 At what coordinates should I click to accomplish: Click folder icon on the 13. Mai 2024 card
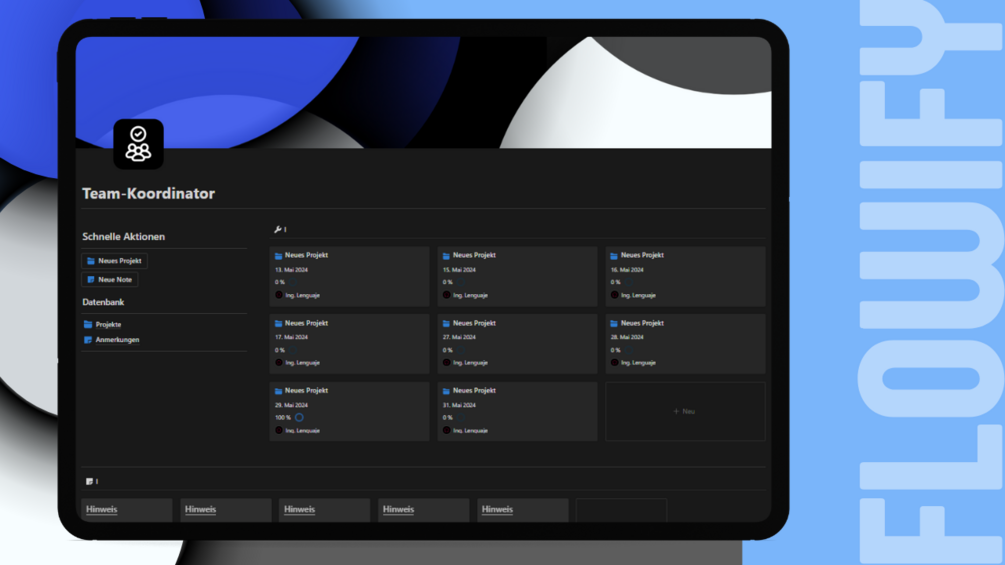(x=278, y=256)
